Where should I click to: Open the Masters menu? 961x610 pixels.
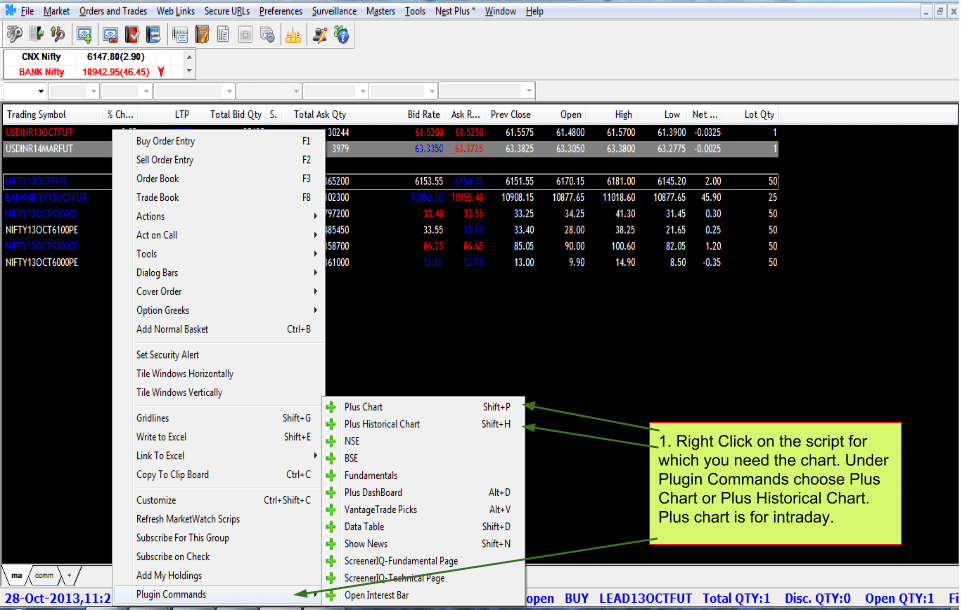click(381, 11)
